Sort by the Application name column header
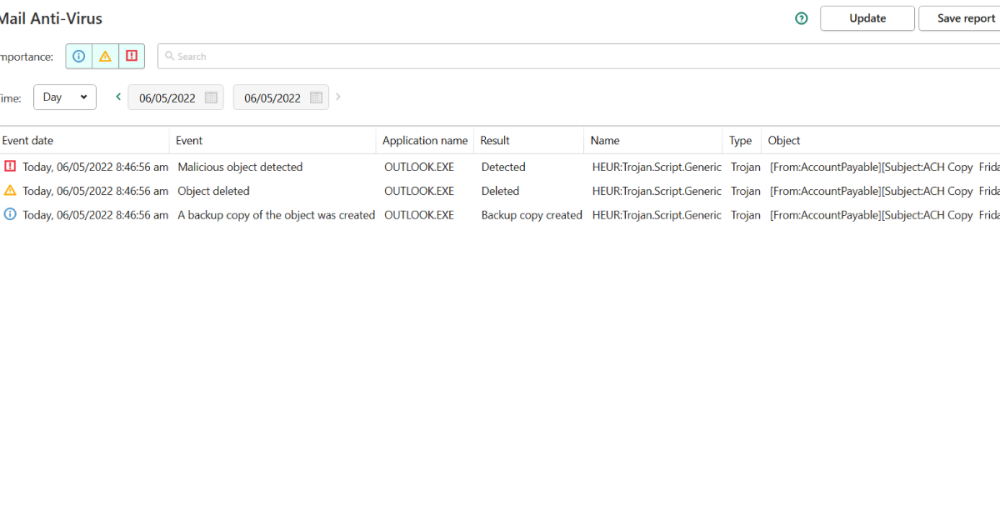Viewport: 1000px width, 521px height. (425, 140)
